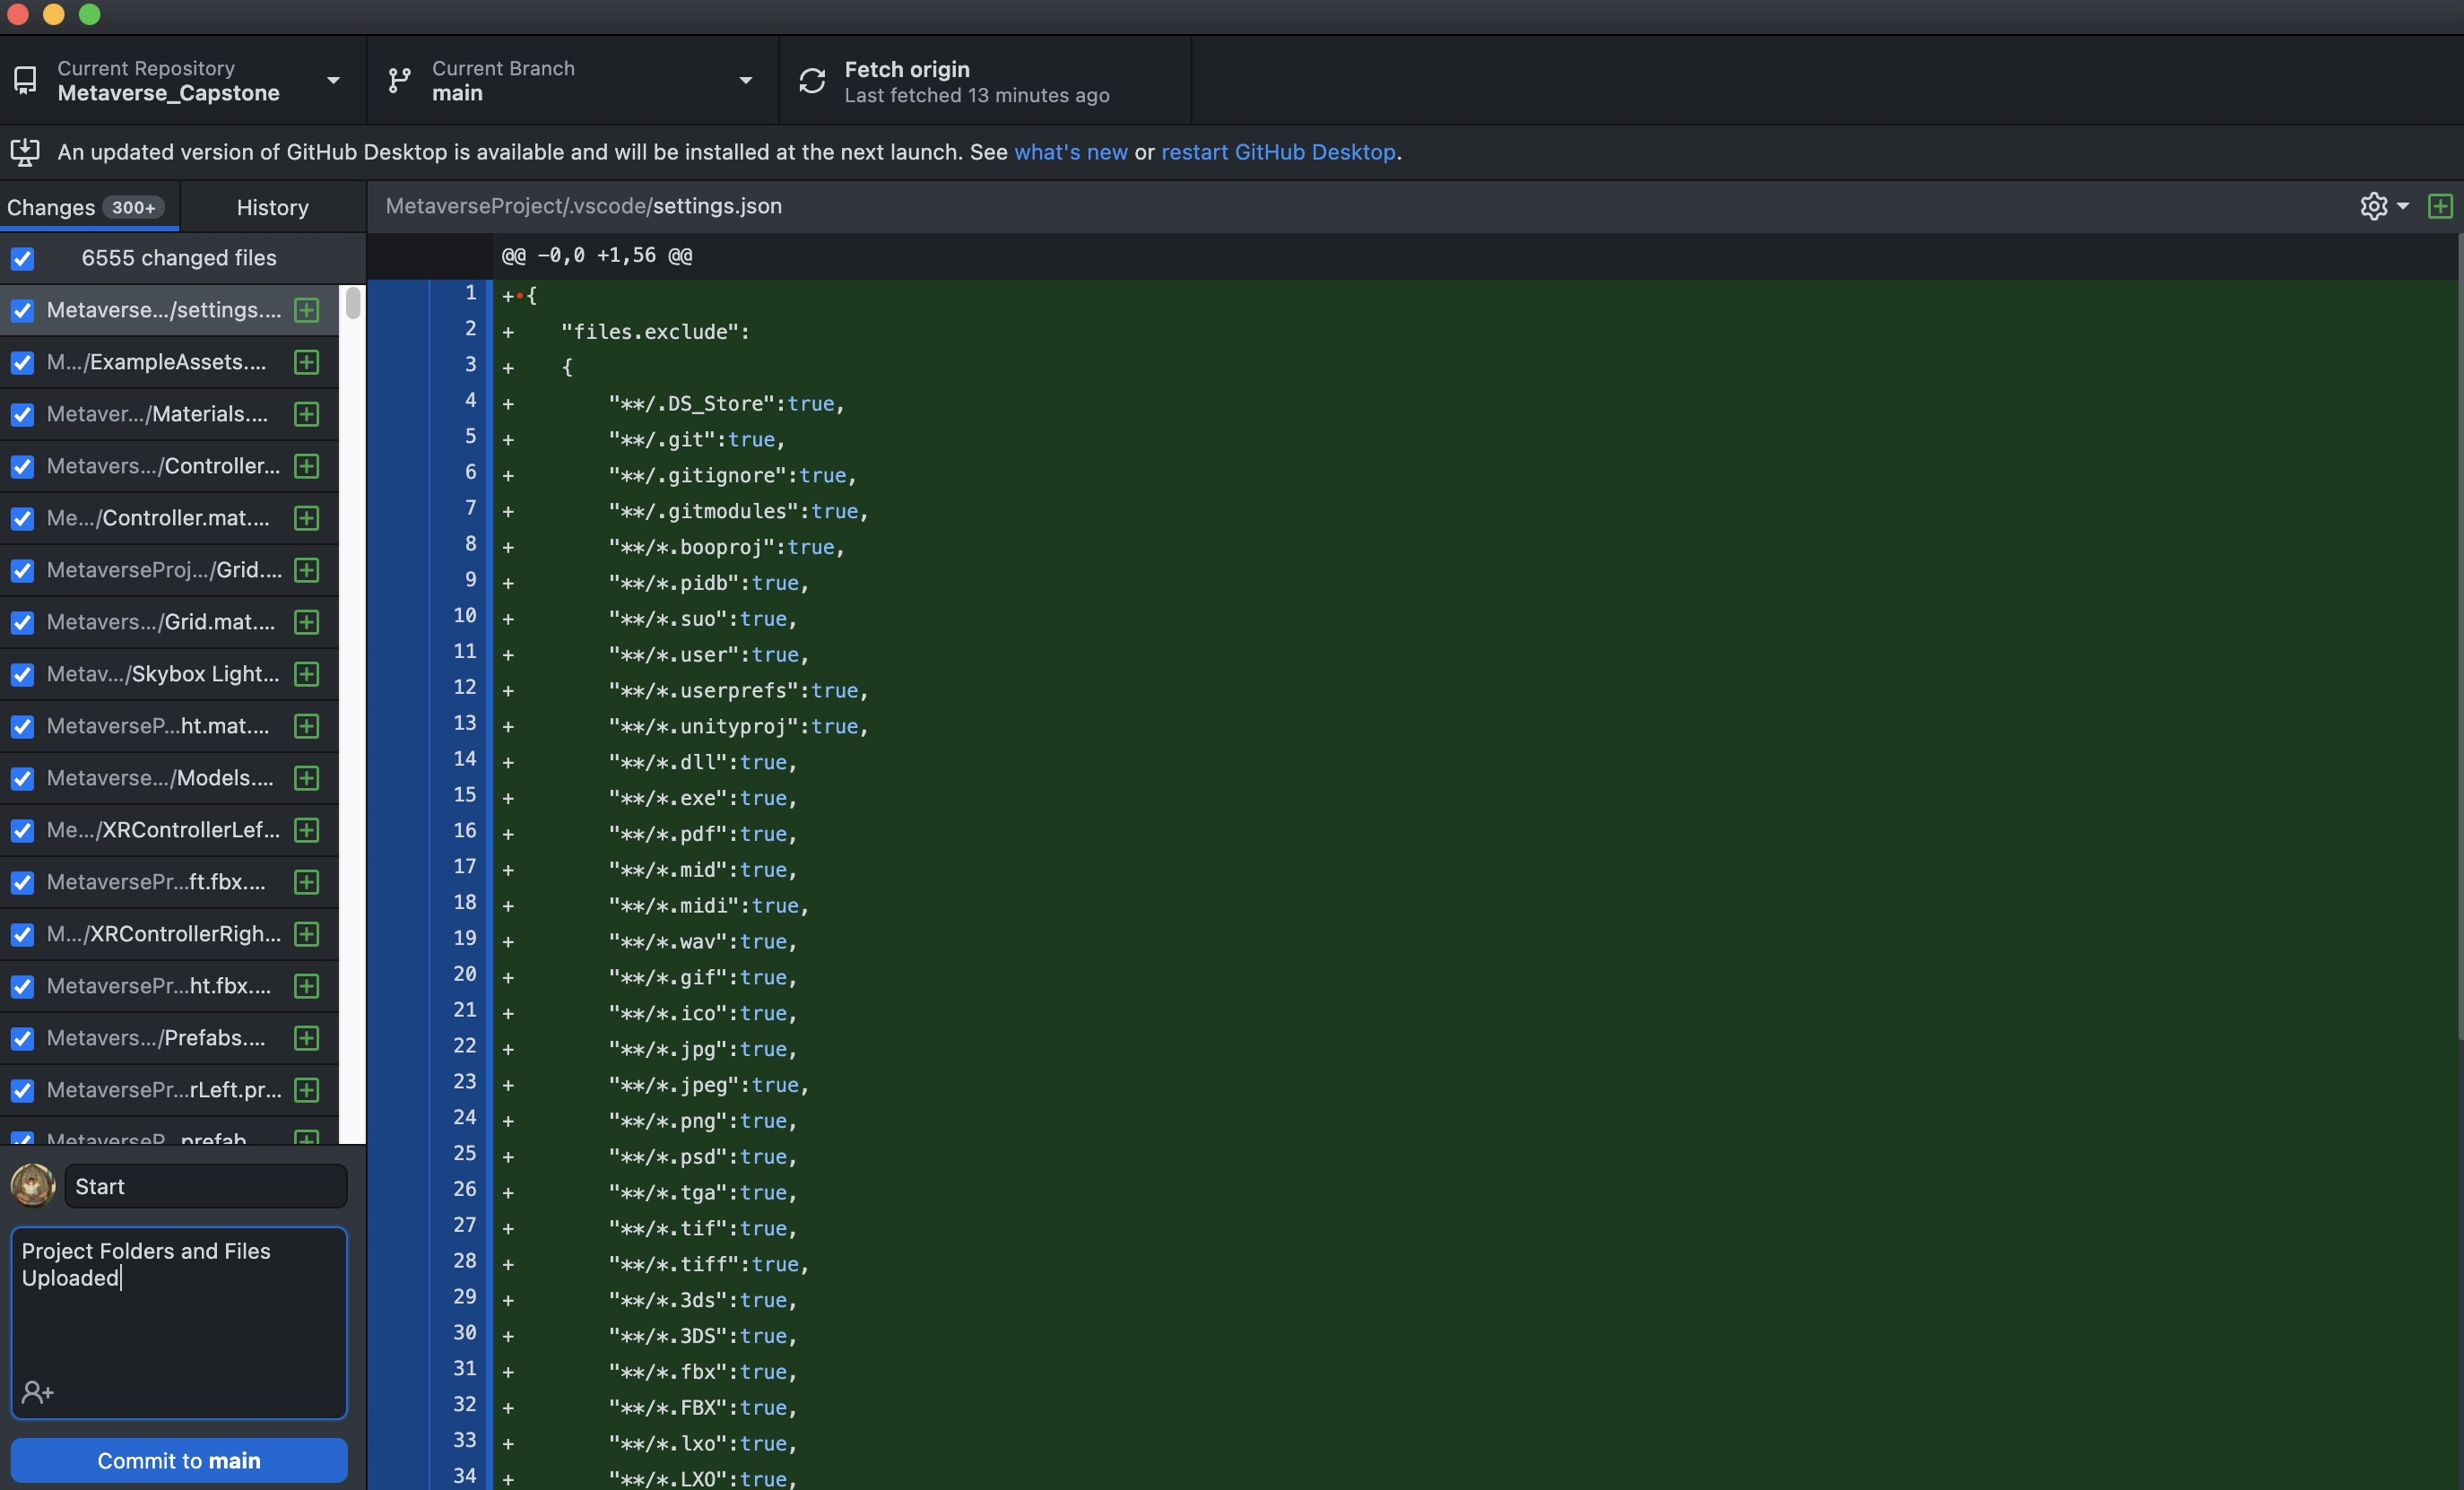Open the Current Repository dropdown
The height and width of the screenshot is (1490, 2464).
[183, 80]
